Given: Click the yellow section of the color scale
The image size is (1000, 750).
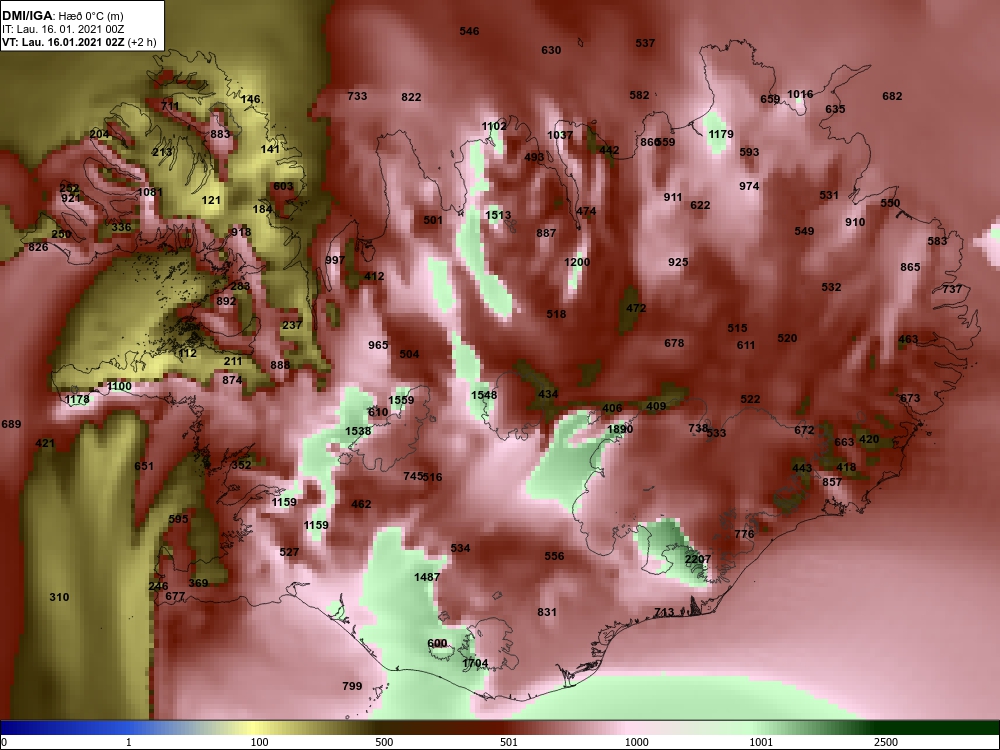Looking at the screenshot, I should (255, 728).
